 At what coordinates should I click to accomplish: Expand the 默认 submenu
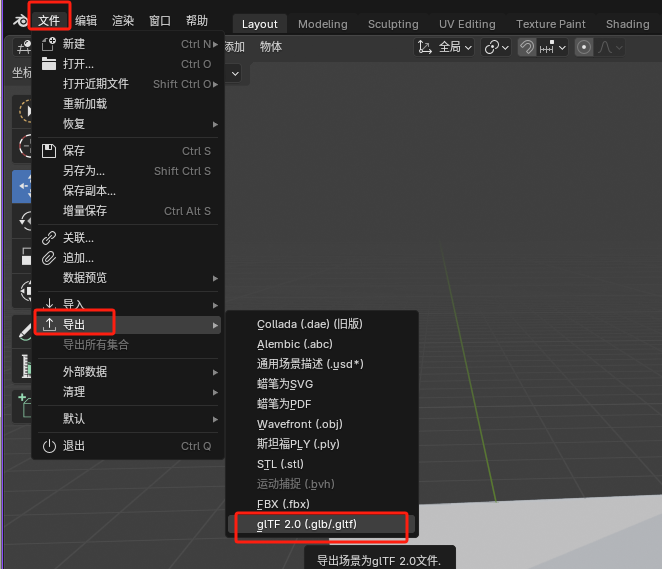(x=128, y=419)
